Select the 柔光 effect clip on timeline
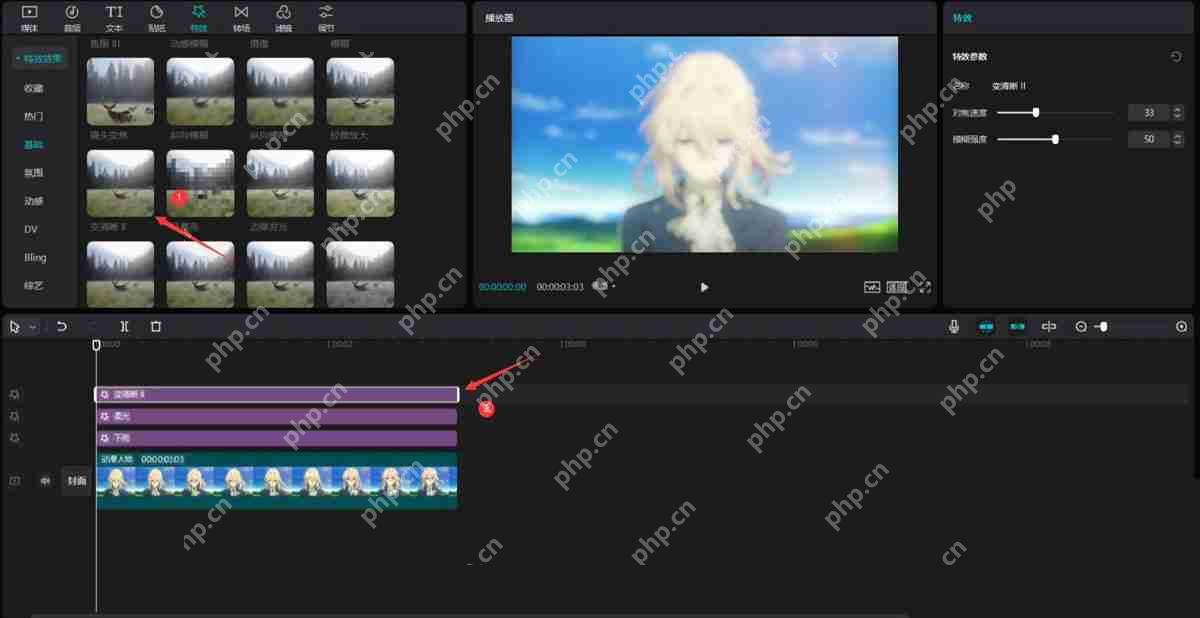Image resolution: width=1200 pixels, height=618 pixels. pyautogui.click(x=276, y=416)
